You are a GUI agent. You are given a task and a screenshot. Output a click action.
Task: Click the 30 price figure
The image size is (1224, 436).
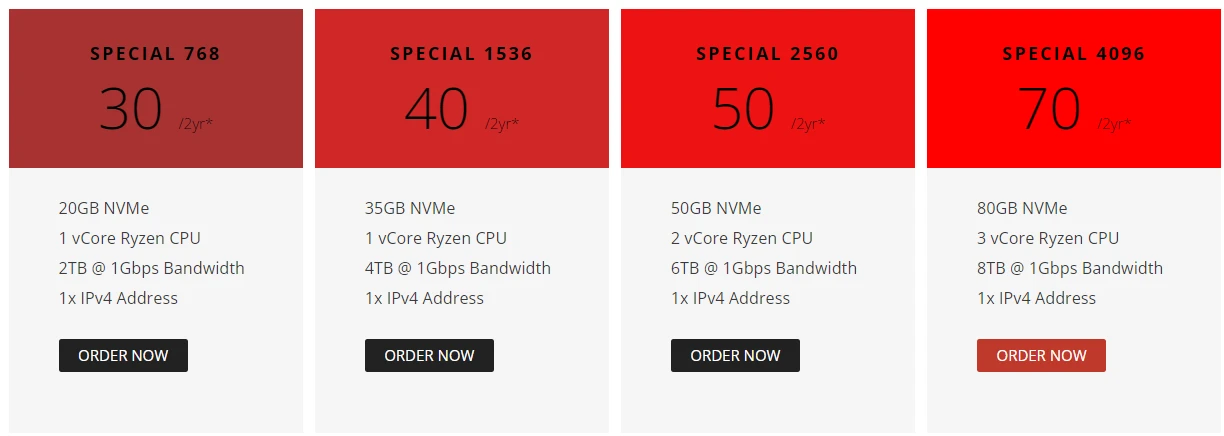pyautogui.click(x=130, y=109)
